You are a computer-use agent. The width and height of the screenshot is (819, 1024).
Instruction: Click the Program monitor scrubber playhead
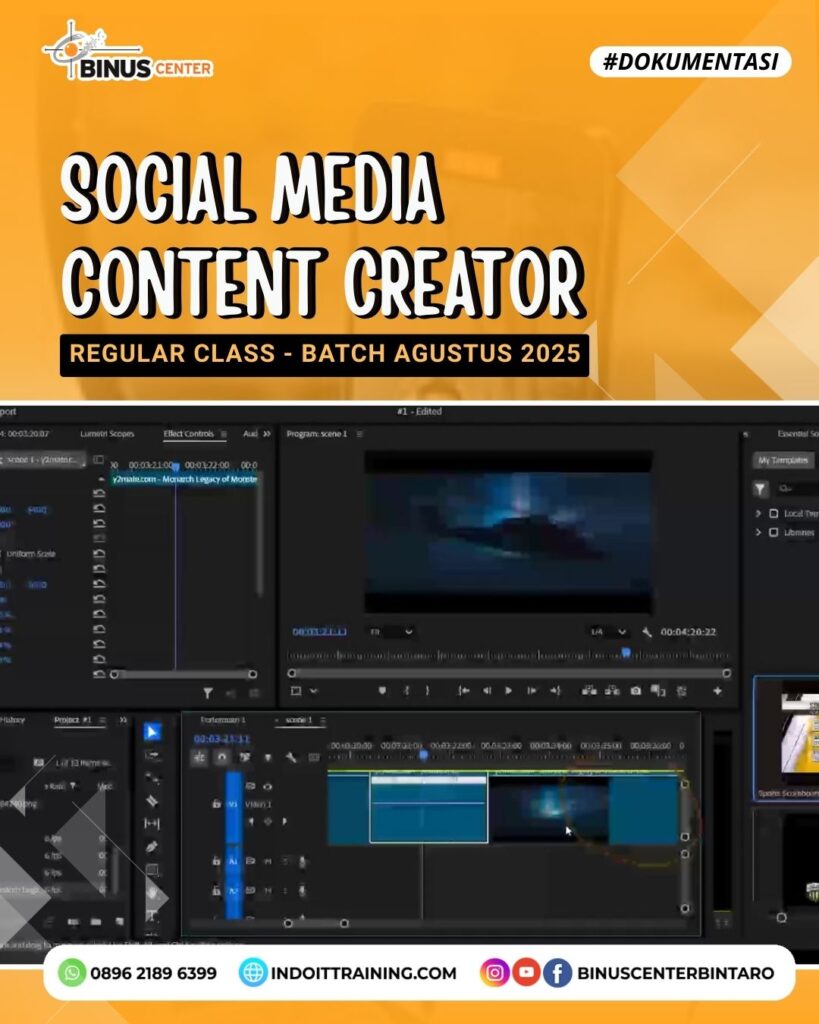(x=626, y=653)
